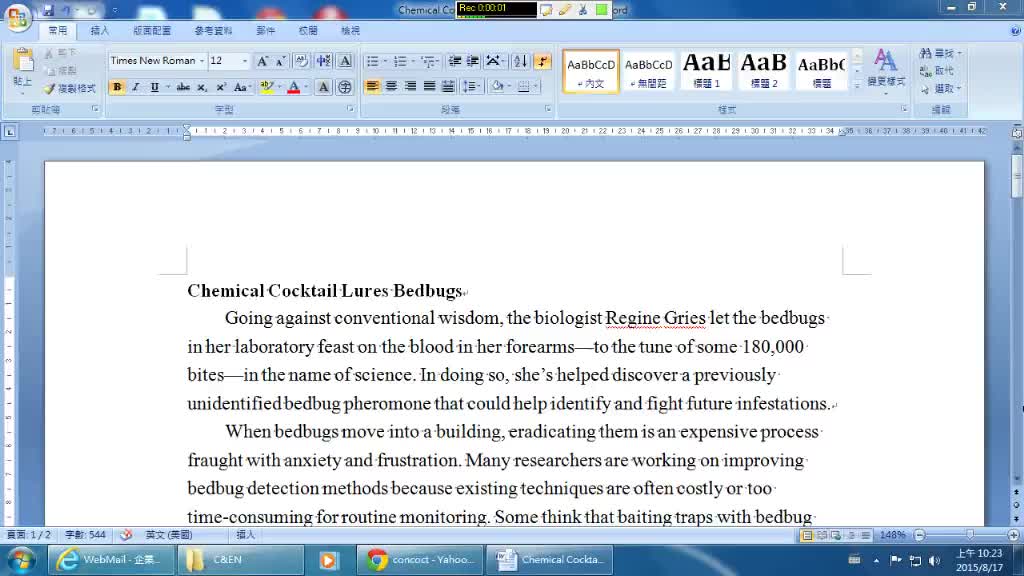Open the line spacing dropdown
This screenshot has height=576, width=1024.
coord(471,86)
